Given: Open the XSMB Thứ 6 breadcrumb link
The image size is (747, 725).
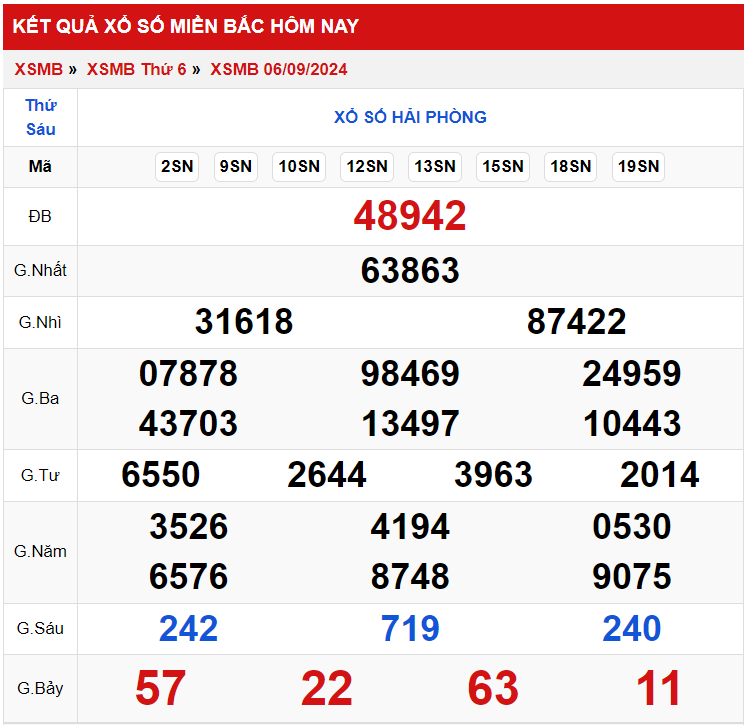Looking at the screenshot, I should [x=136, y=69].
